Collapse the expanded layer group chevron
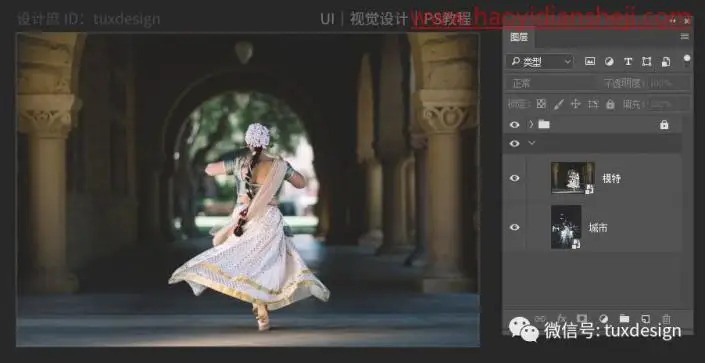This screenshot has width=705, height=363. (x=532, y=143)
